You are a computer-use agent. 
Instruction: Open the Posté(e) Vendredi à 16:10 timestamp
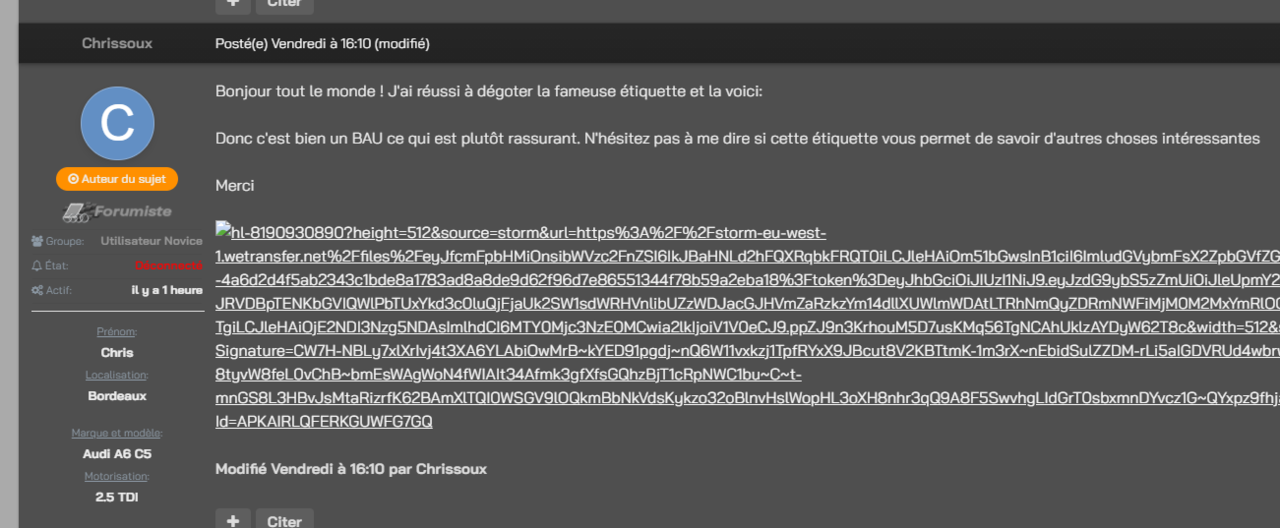coord(322,44)
